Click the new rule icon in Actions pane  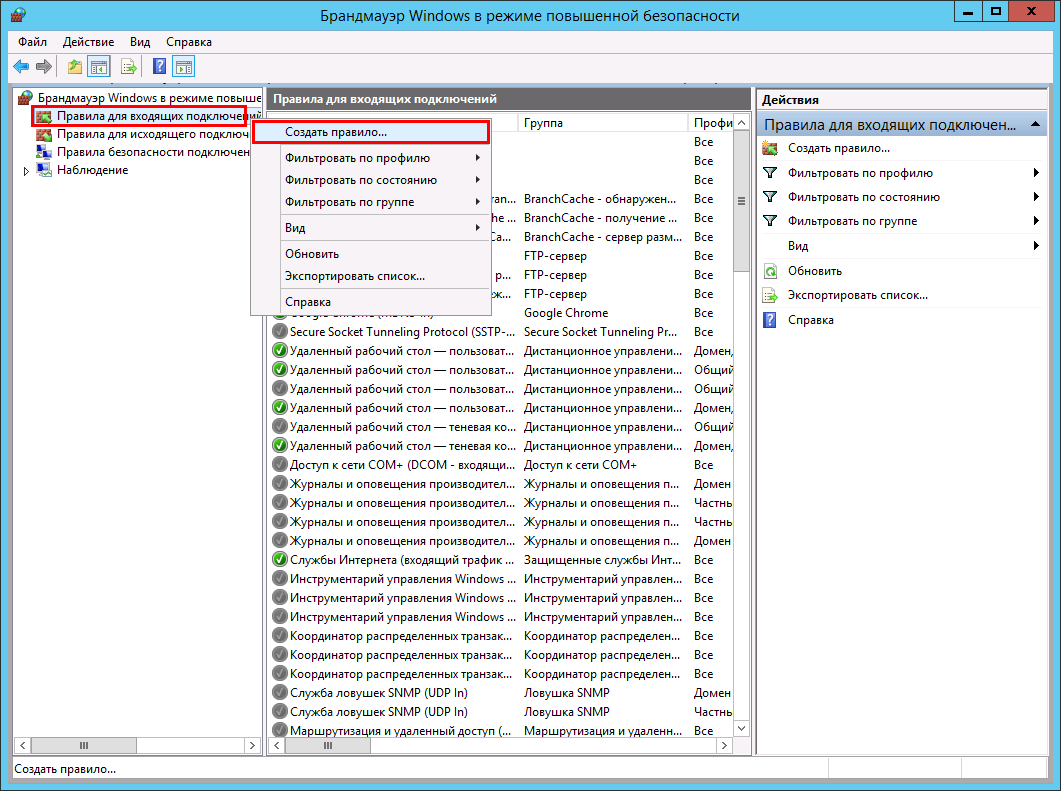point(770,148)
